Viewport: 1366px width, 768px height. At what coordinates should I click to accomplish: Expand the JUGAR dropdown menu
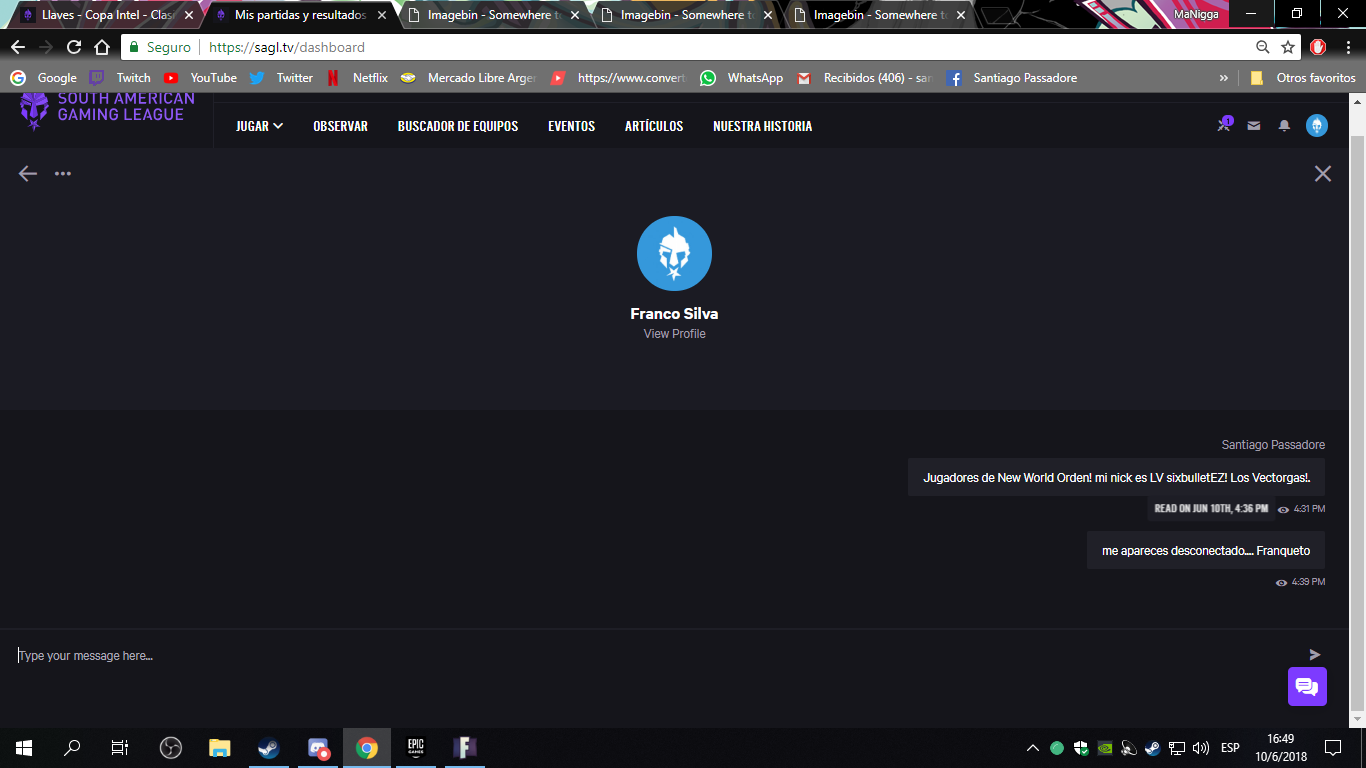259,126
